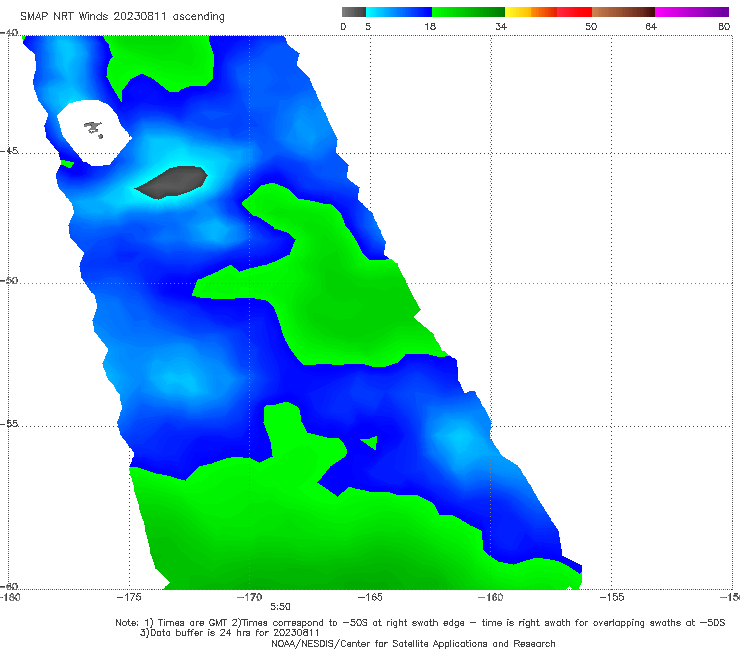Click the latitude label '-45'
The height and width of the screenshot is (650, 740).
(8, 151)
